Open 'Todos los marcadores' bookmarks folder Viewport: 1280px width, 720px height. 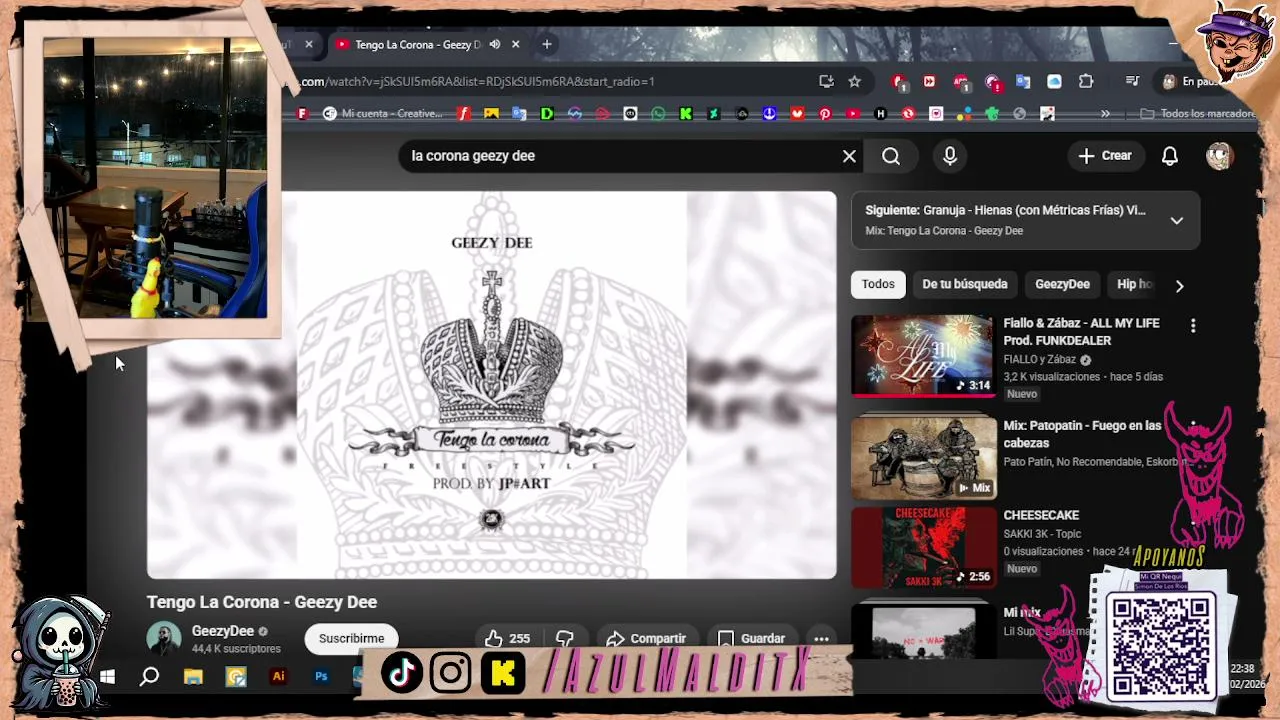[x=1198, y=114]
